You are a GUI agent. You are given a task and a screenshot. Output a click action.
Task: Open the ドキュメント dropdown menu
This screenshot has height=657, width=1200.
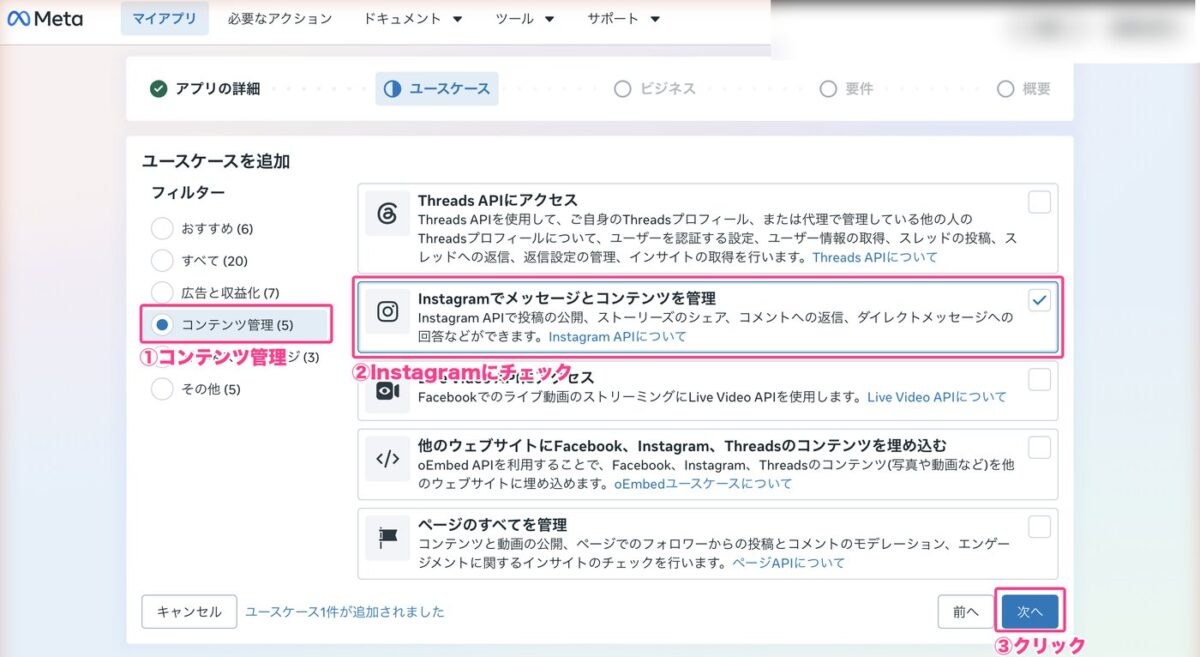click(412, 19)
